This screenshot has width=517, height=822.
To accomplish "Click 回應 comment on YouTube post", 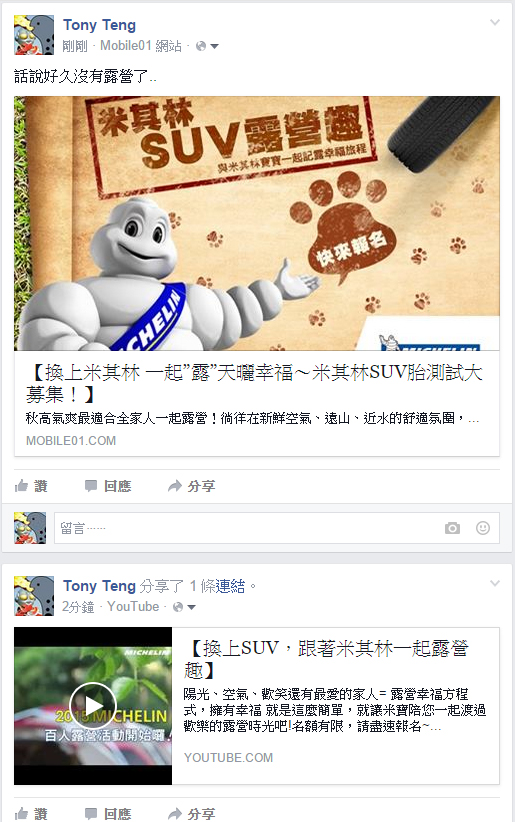I will (108, 813).
